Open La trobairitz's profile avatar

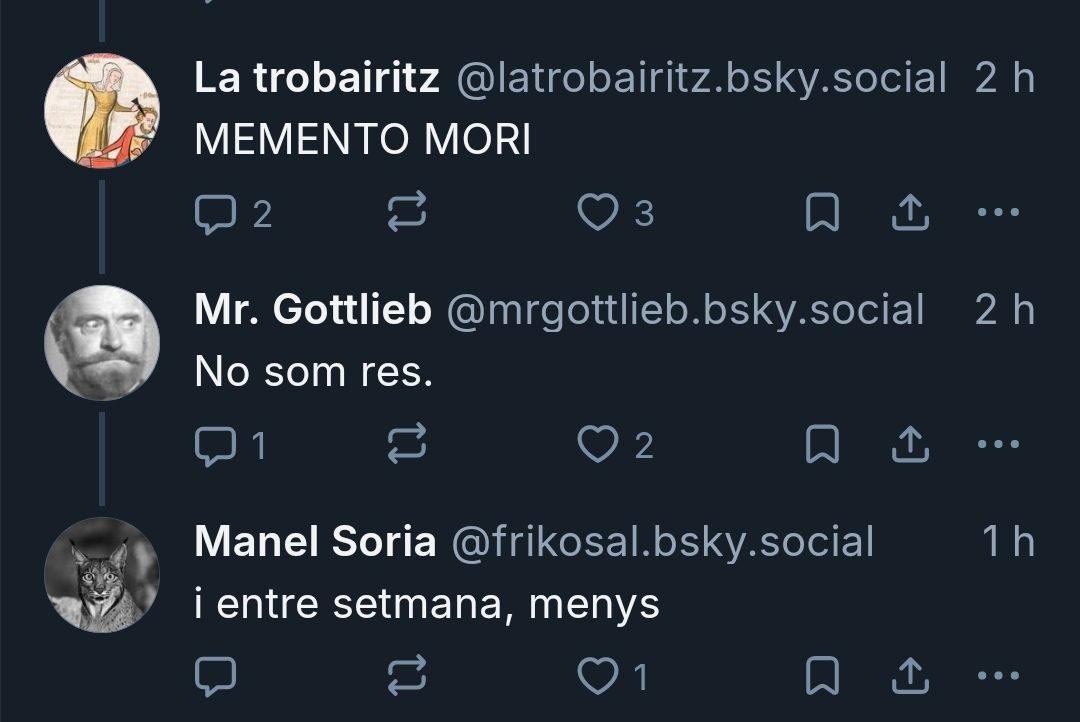[102, 110]
